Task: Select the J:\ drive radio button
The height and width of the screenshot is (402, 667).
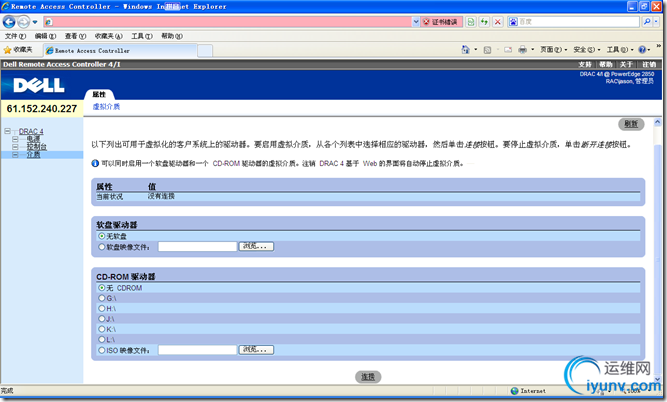Action: point(102,319)
